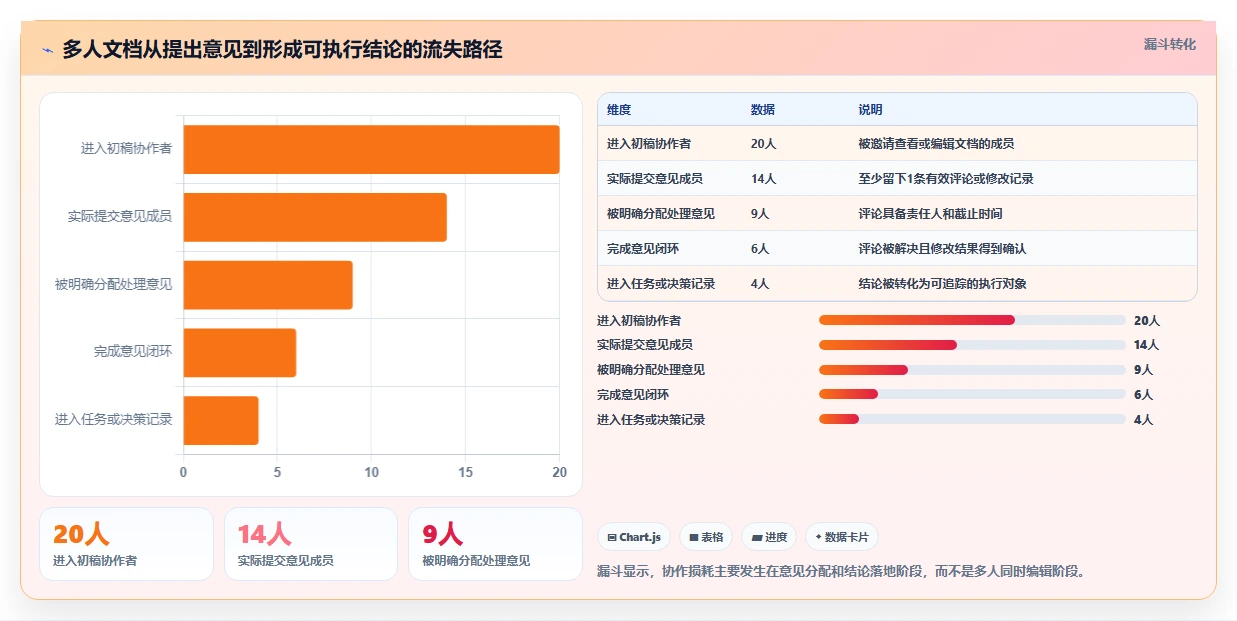Click description 评论被解决且修改结果得到确认
Viewport: 1237px width, 621px height.
coord(942,249)
